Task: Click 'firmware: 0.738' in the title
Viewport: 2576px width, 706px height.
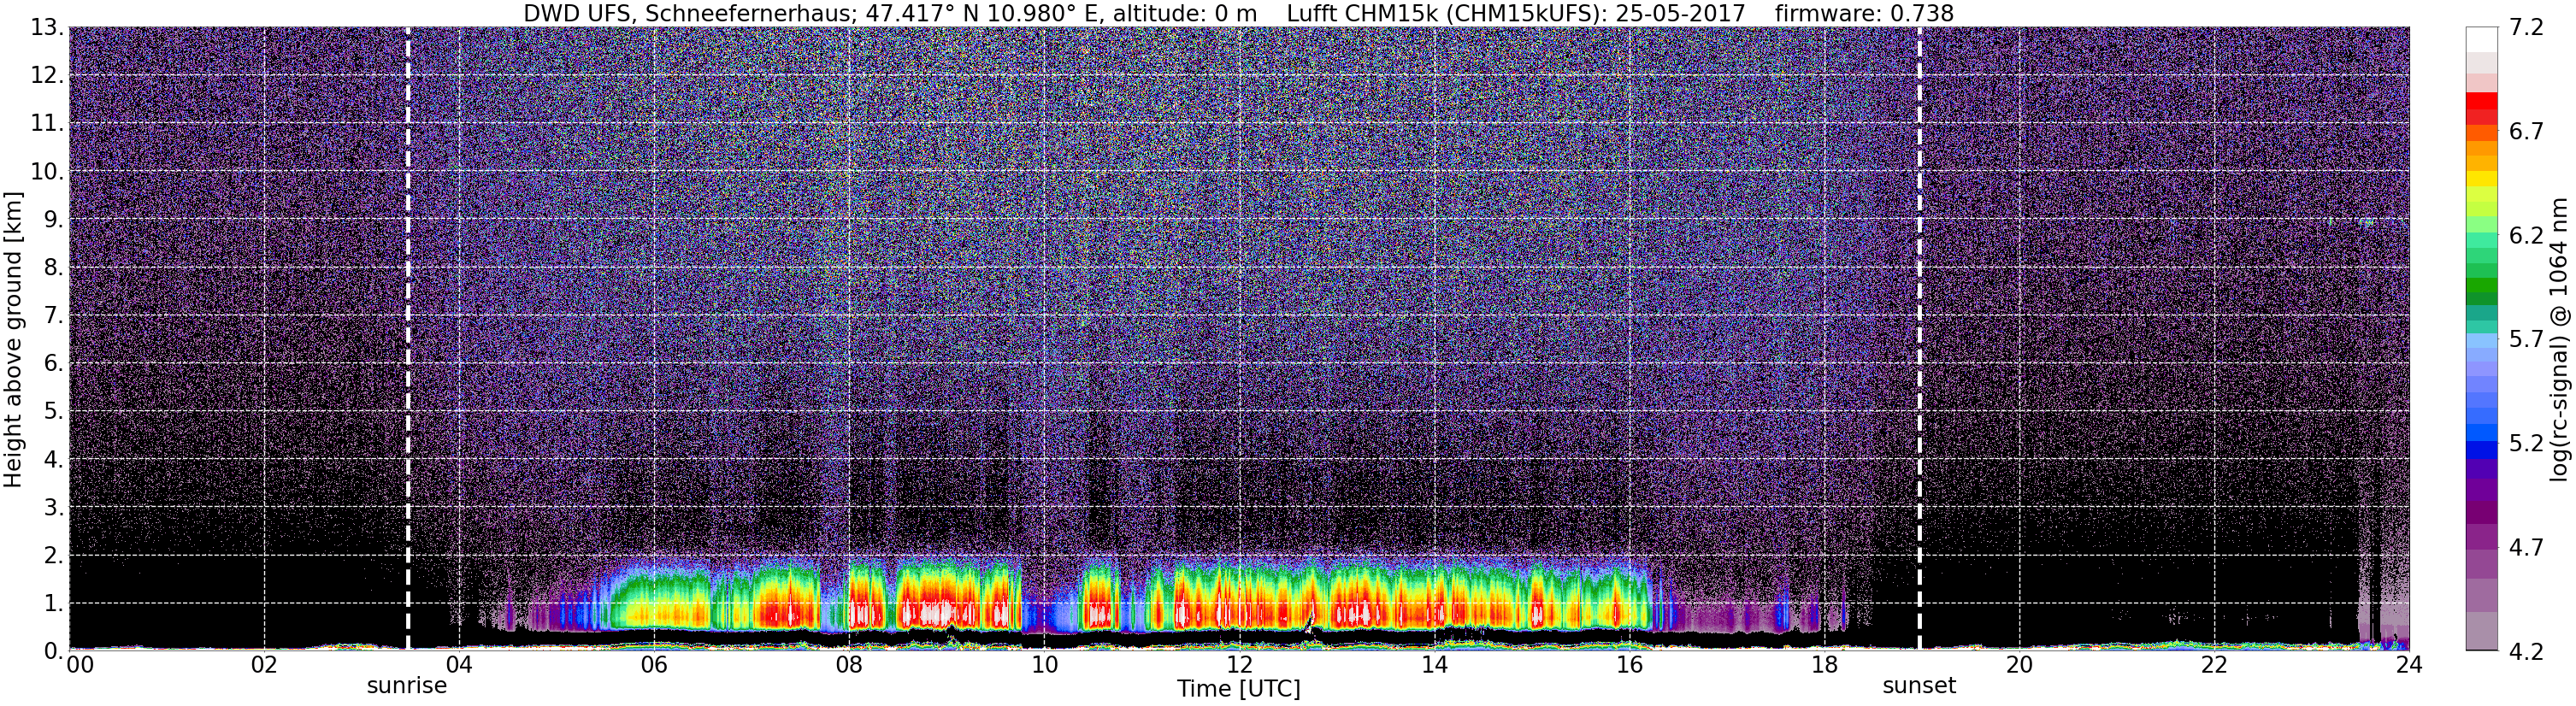Action: pyautogui.click(x=1864, y=13)
